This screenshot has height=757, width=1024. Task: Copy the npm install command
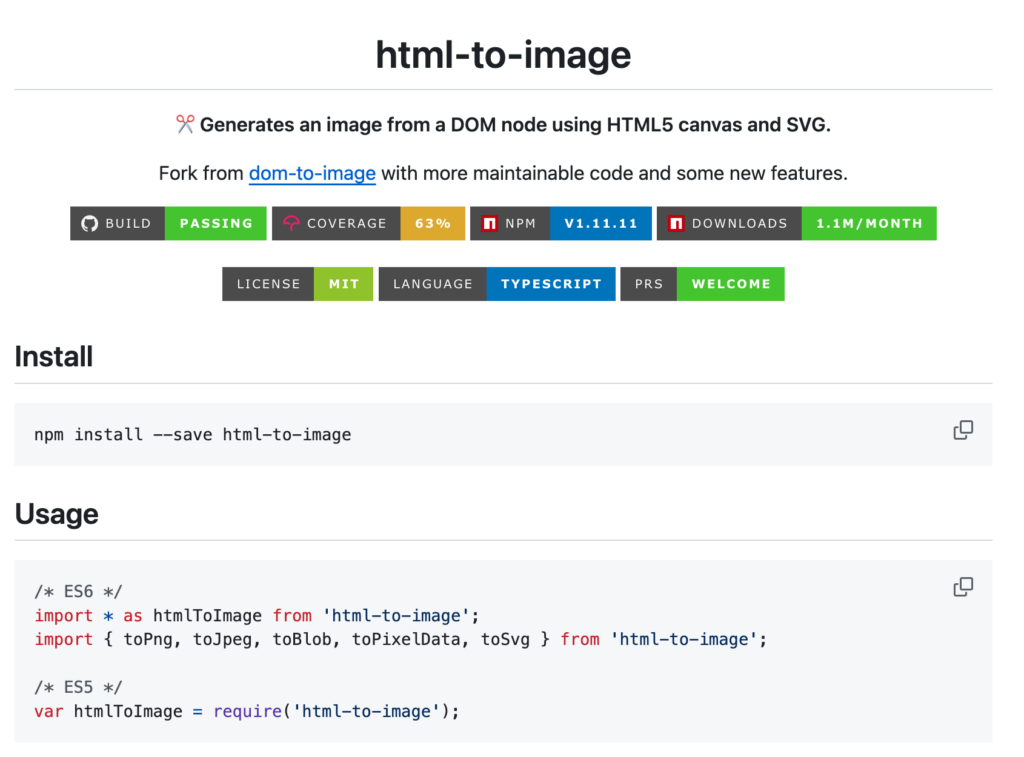(x=963, y=430)
